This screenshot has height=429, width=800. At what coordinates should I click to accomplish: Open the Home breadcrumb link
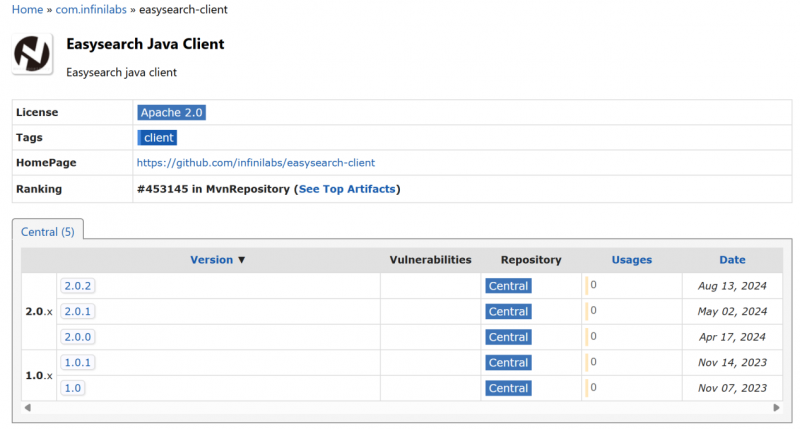27,9
